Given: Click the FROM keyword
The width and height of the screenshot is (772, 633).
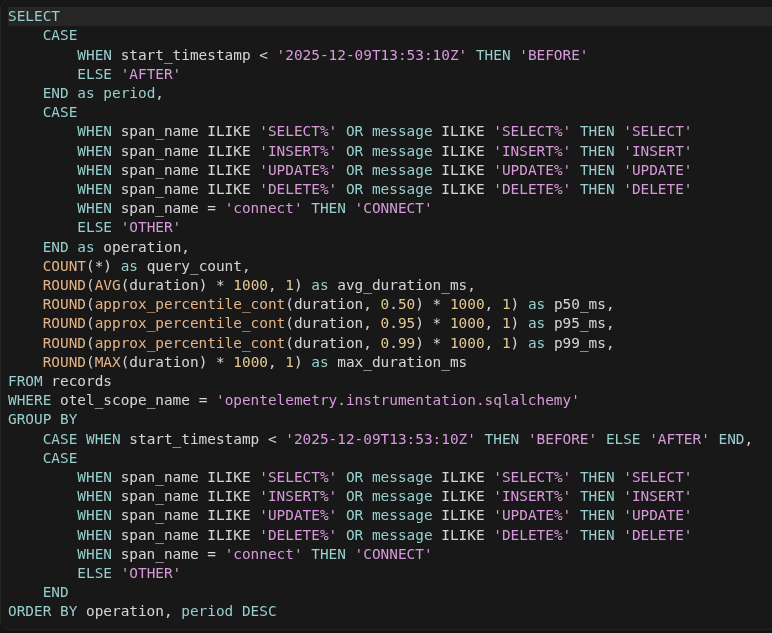Looking at the screenshot, I should point(25,381).
